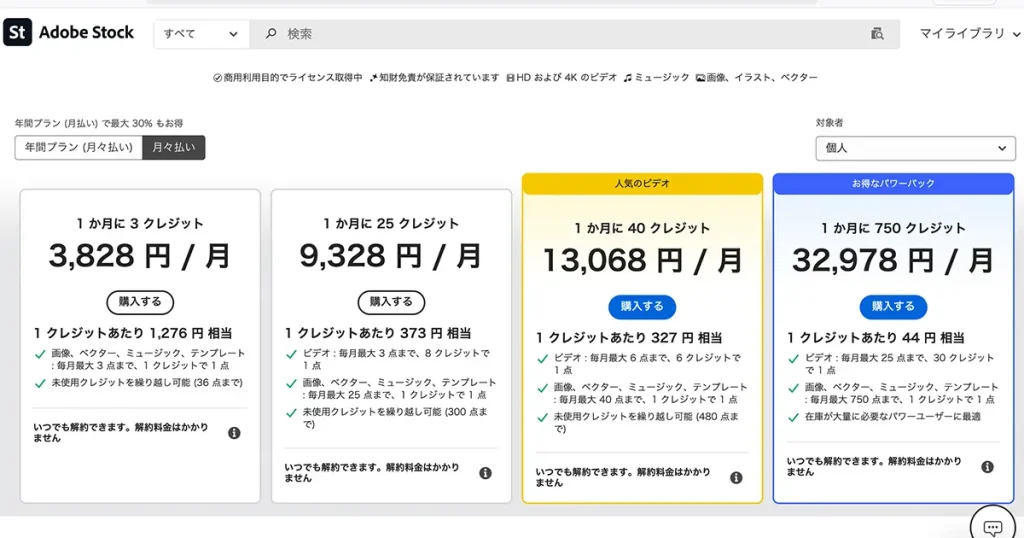The image size is (1024, 538).
Task: Click 購入する for the 9,328 円 plan
Action: tap(391, 301)
